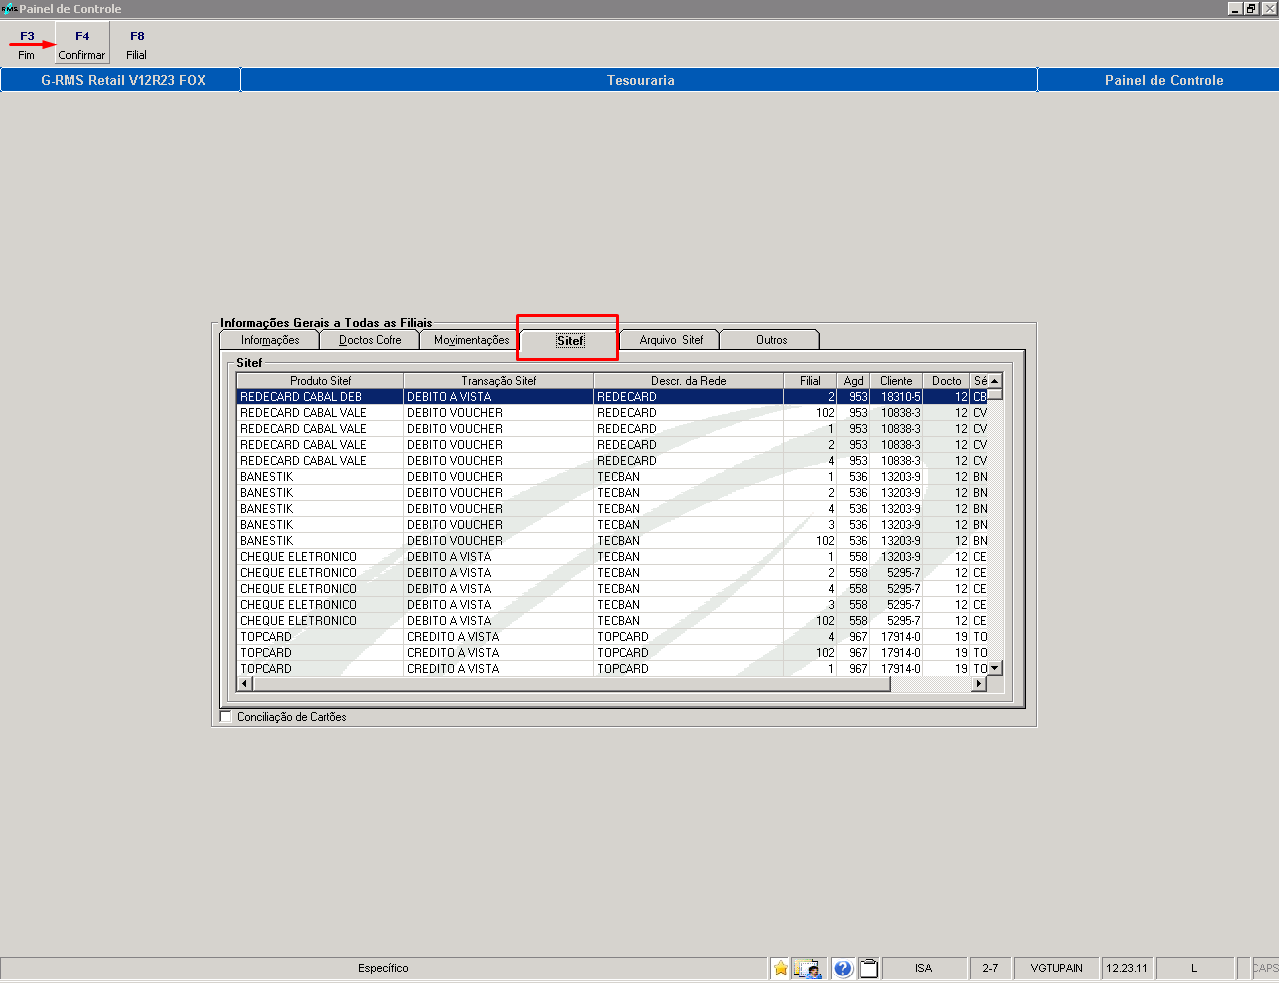The width and height of the screenshot is (1279, 983).
Task: Click the horizontal scrollbar right arrow
Action: click(x=979, y=684)
